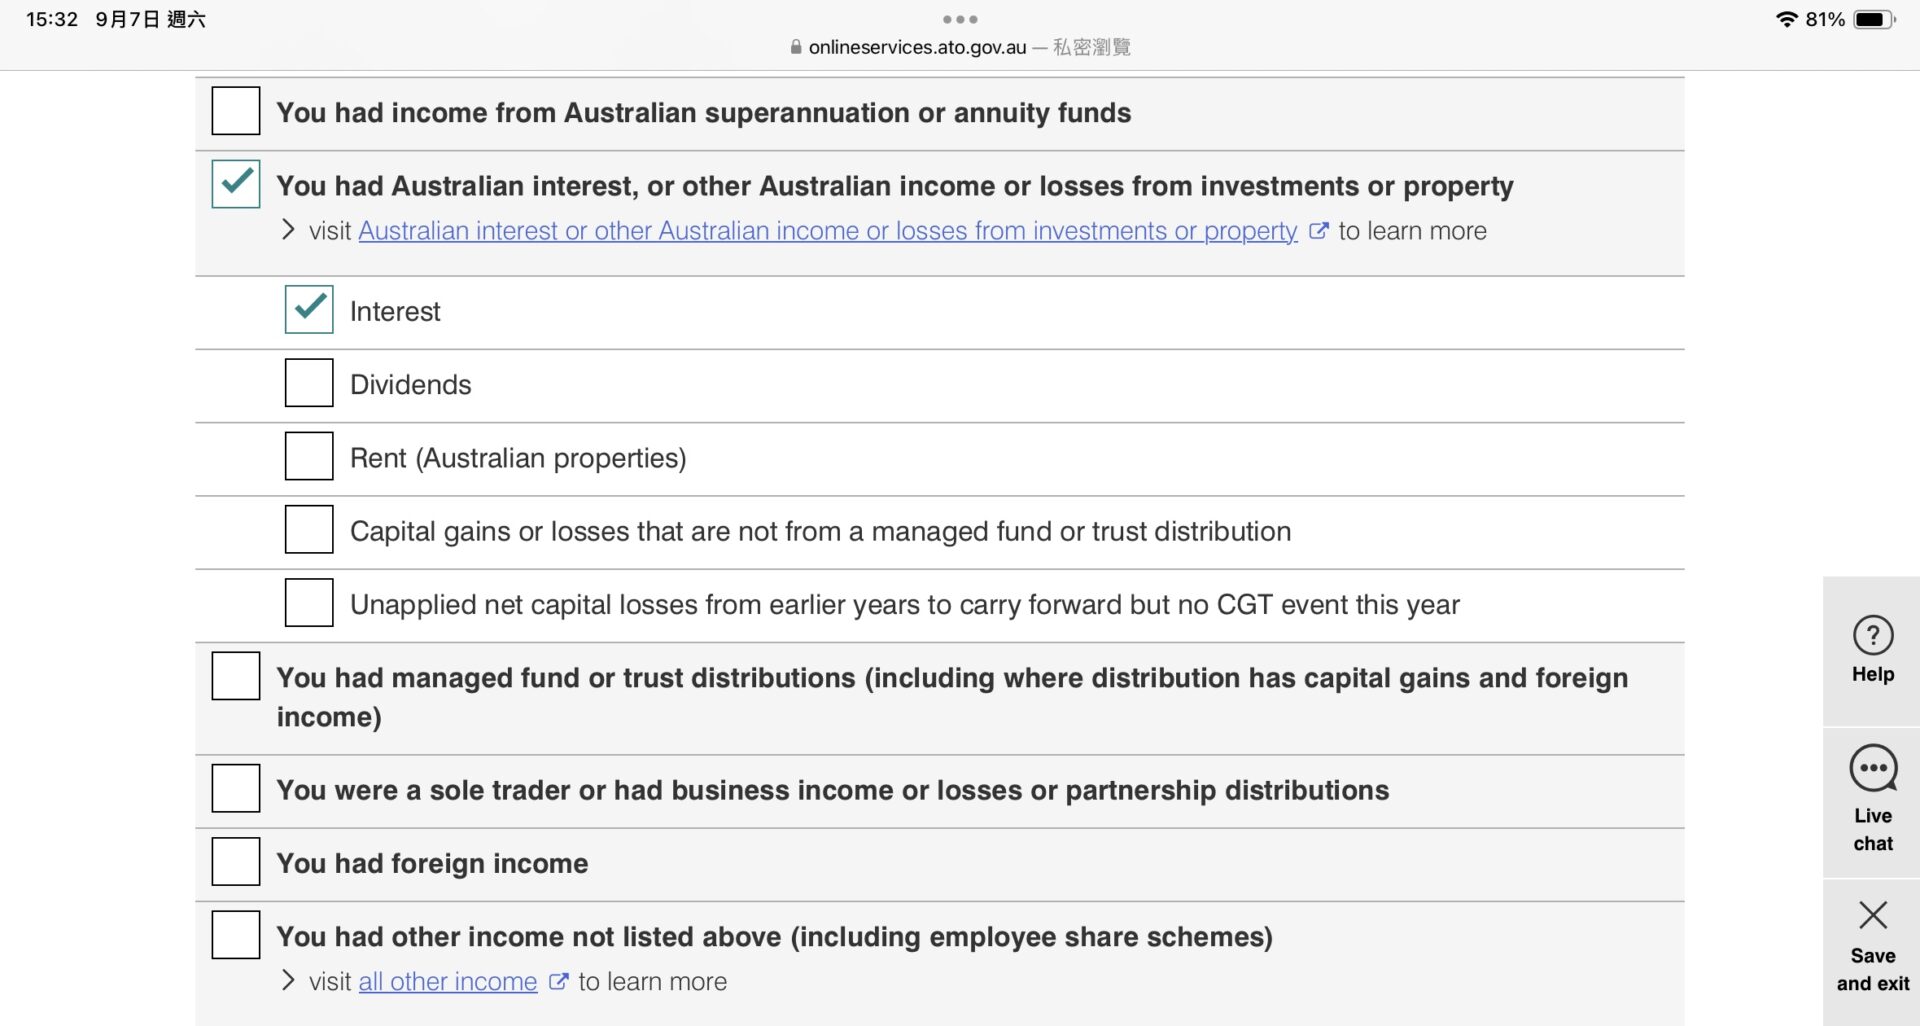
Task: Click external link icon after investments link
Action: coord(1318,231)
